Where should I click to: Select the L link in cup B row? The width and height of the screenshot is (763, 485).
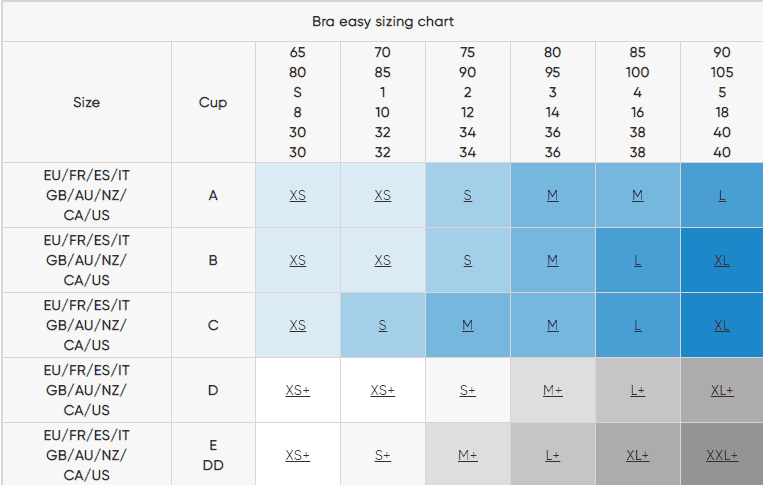click(638, 260)
